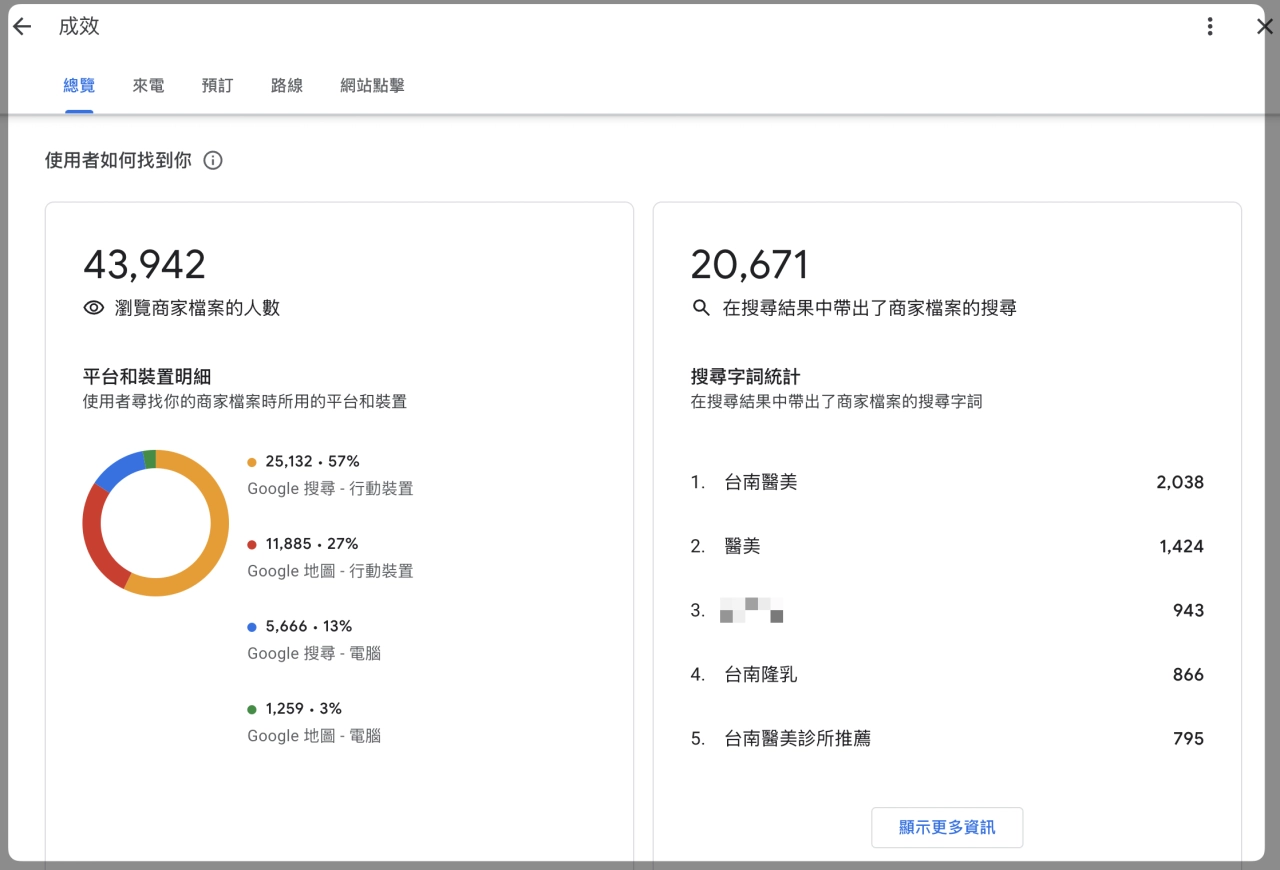
Task: Click the 平台和裝置明細 heading
Action: 147,377
